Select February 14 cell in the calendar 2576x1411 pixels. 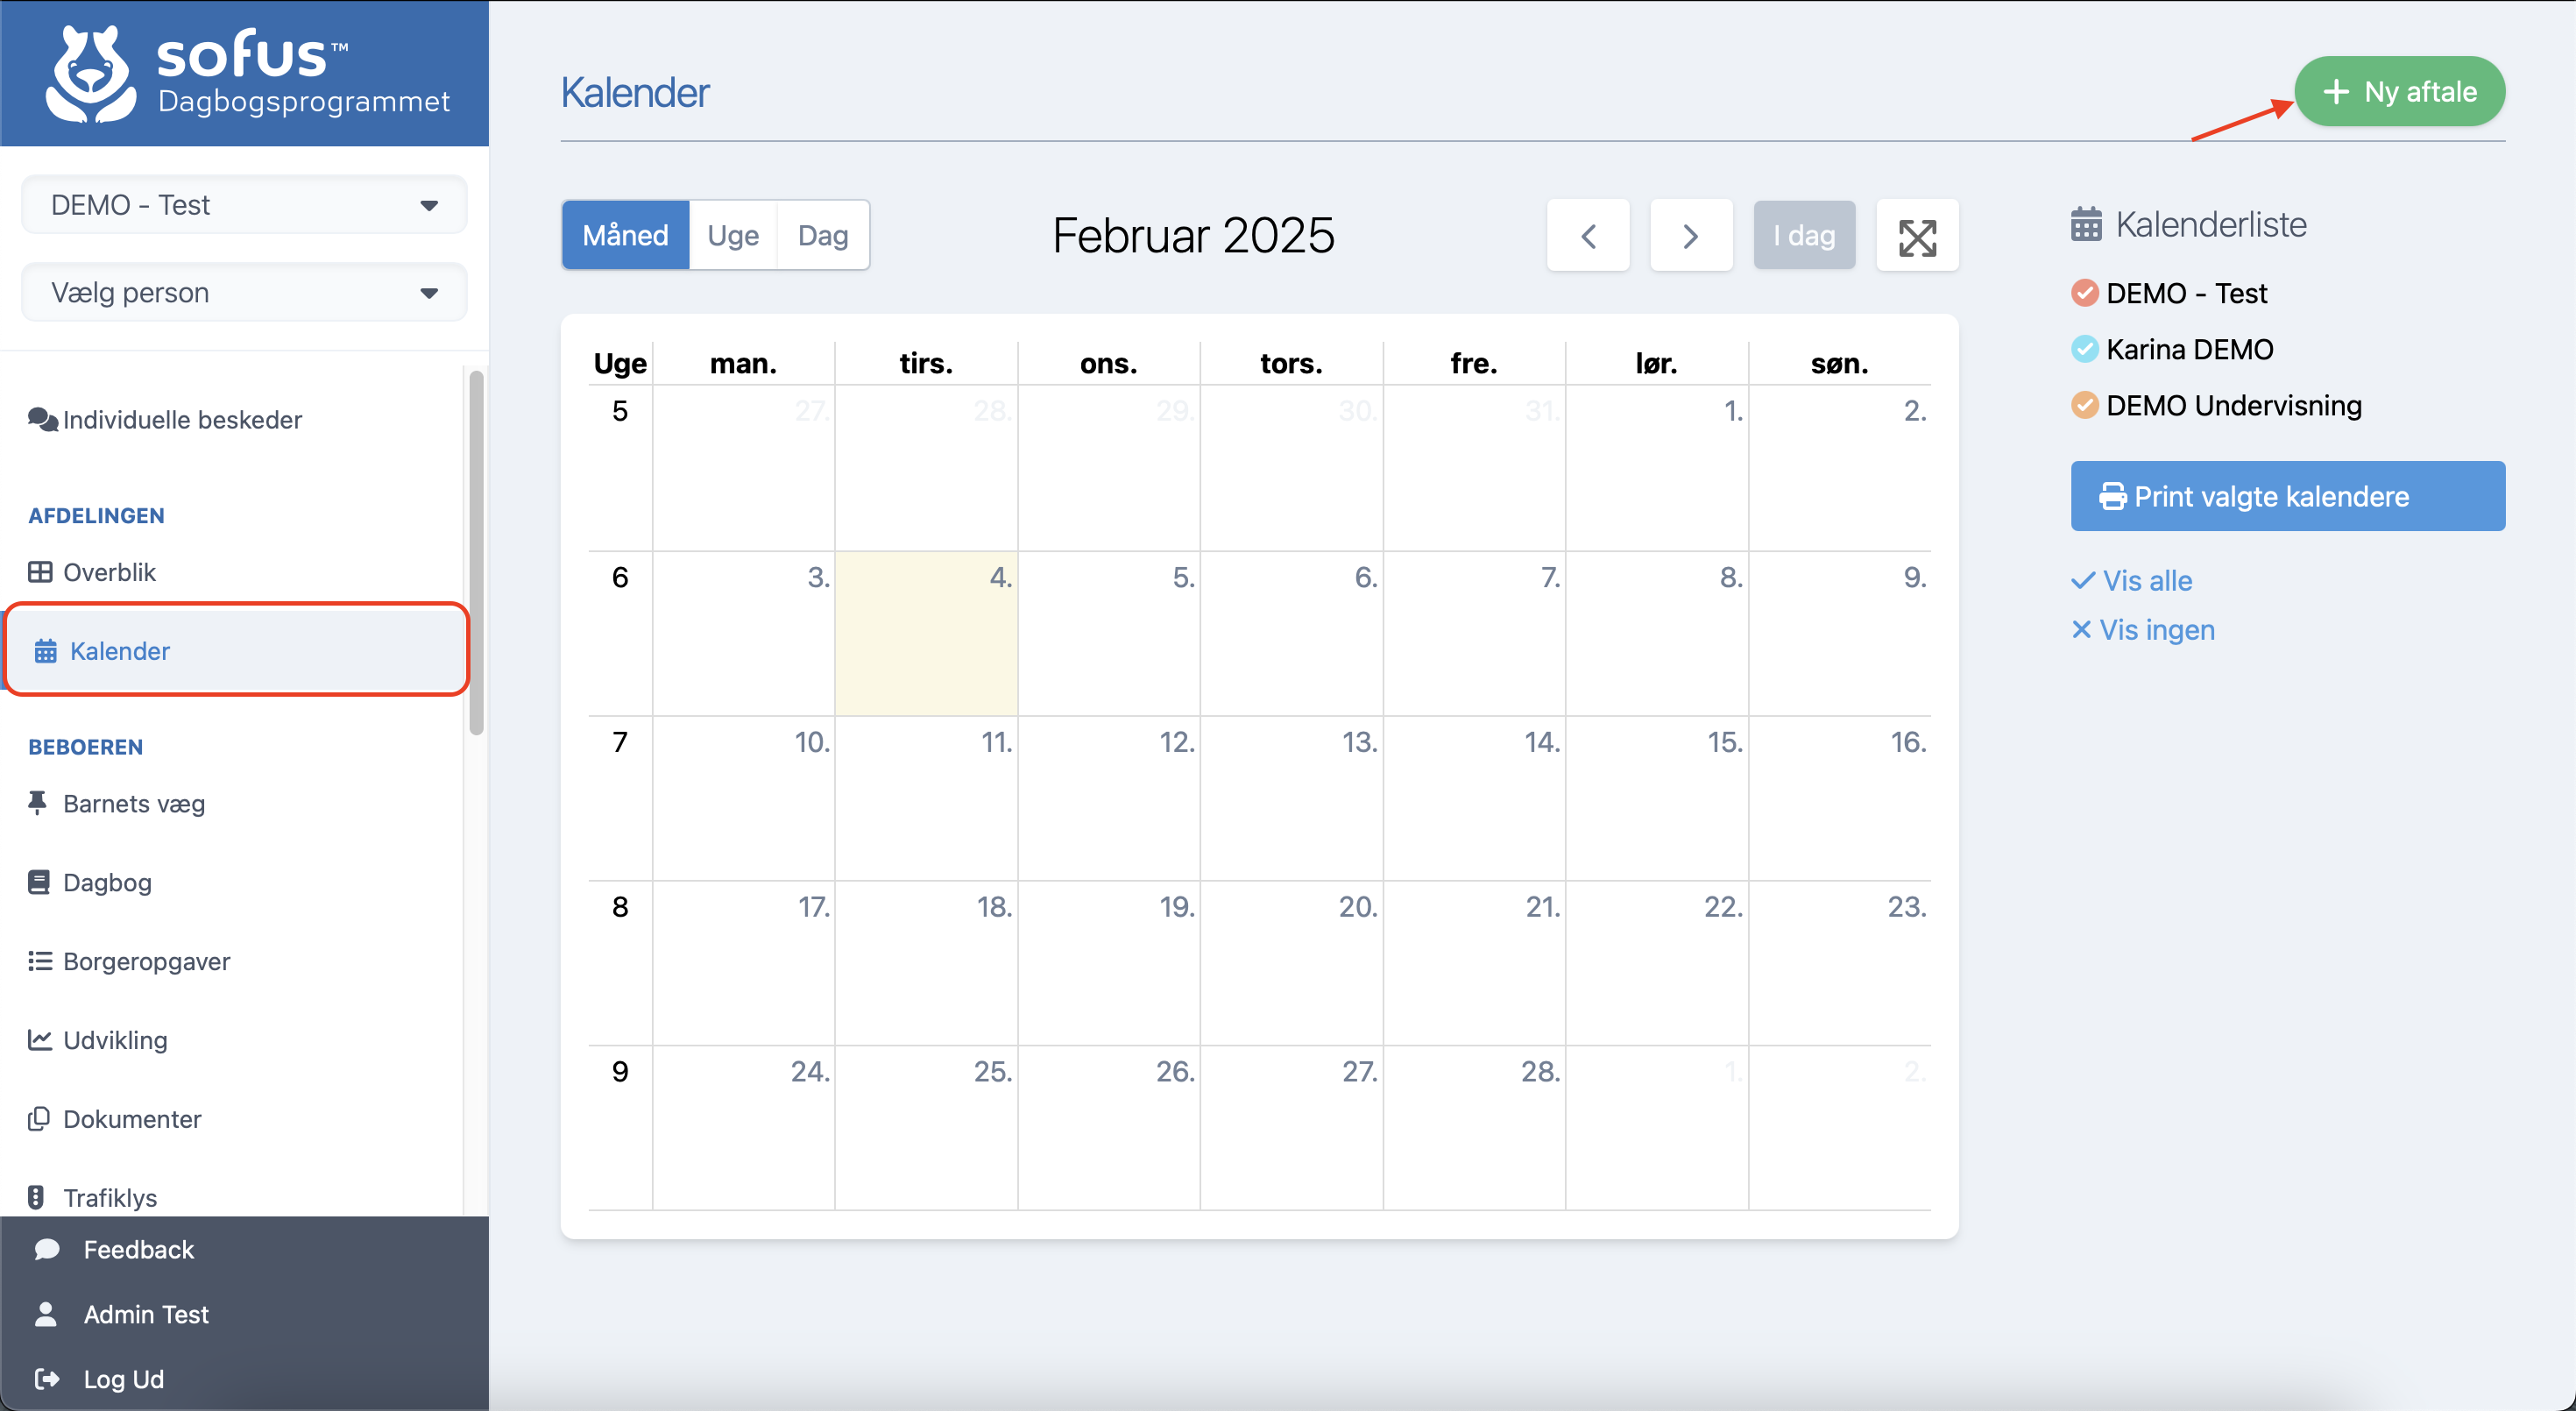pos(1473,800)
